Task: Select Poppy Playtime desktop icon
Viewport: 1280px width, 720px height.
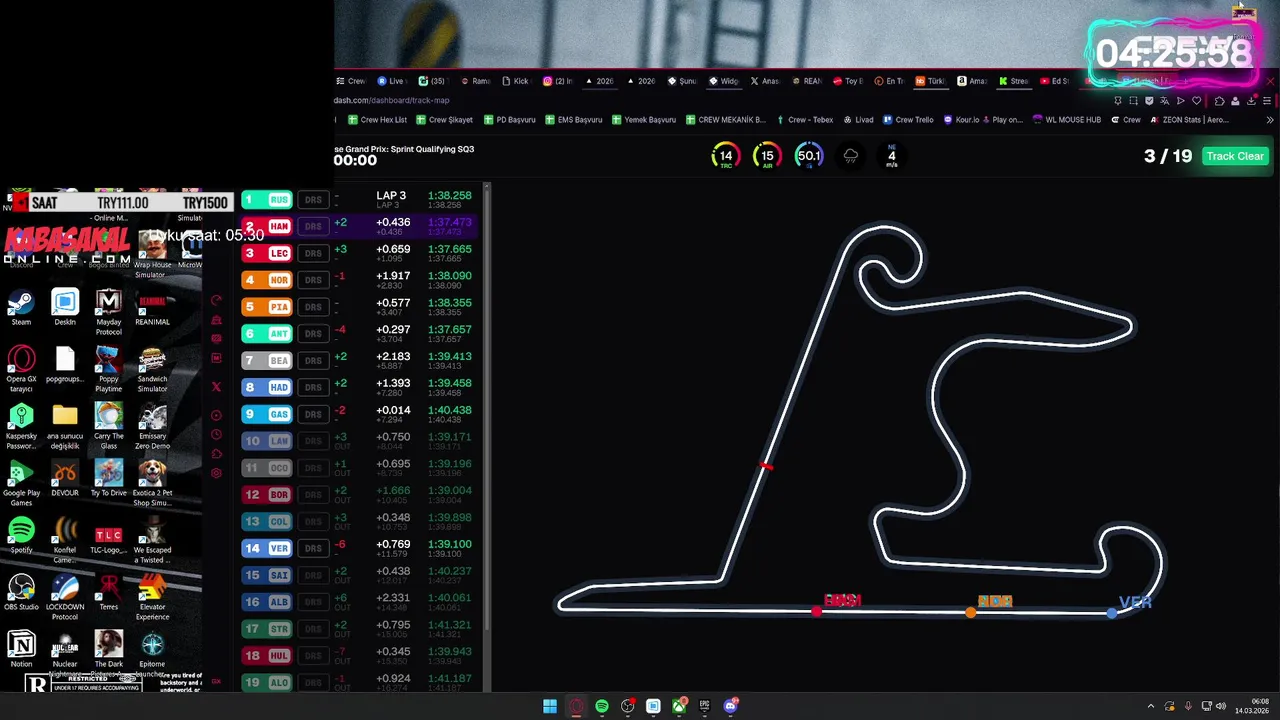Action: click(x=109, y=369)
